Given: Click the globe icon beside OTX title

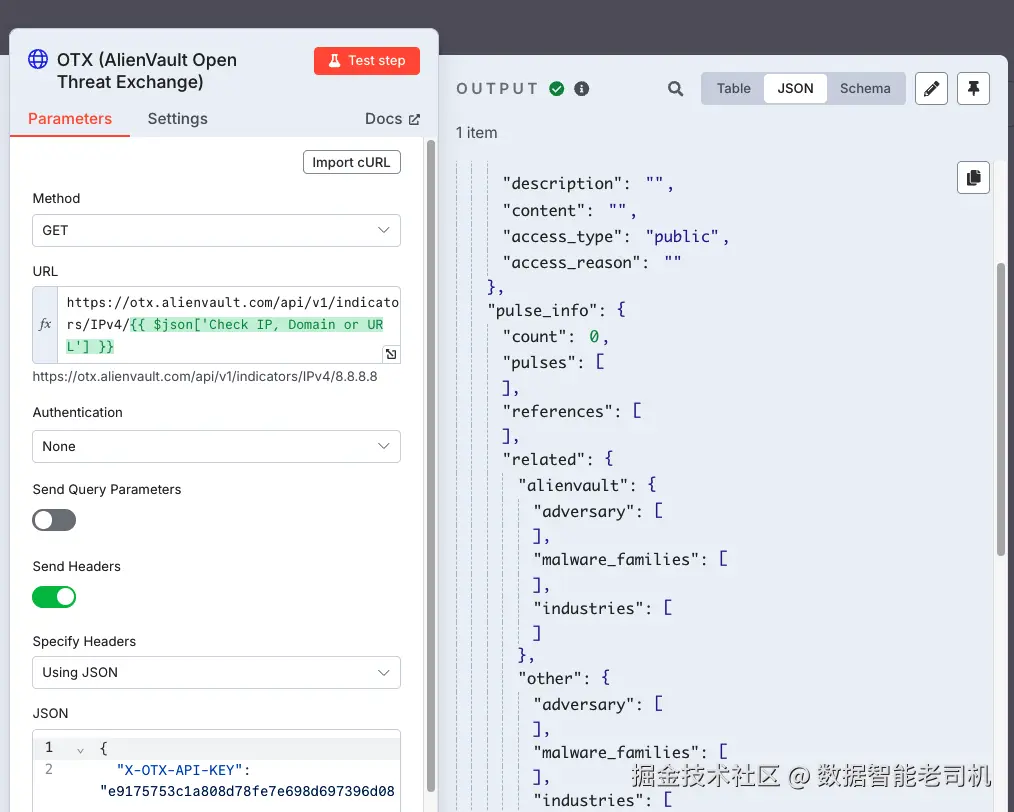Looking at the screenshot, I should click(x=38, y=59).
